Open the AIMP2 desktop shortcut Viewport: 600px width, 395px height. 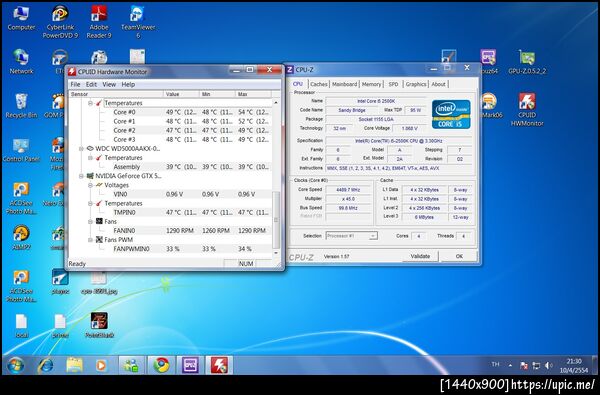coord(21,237)
